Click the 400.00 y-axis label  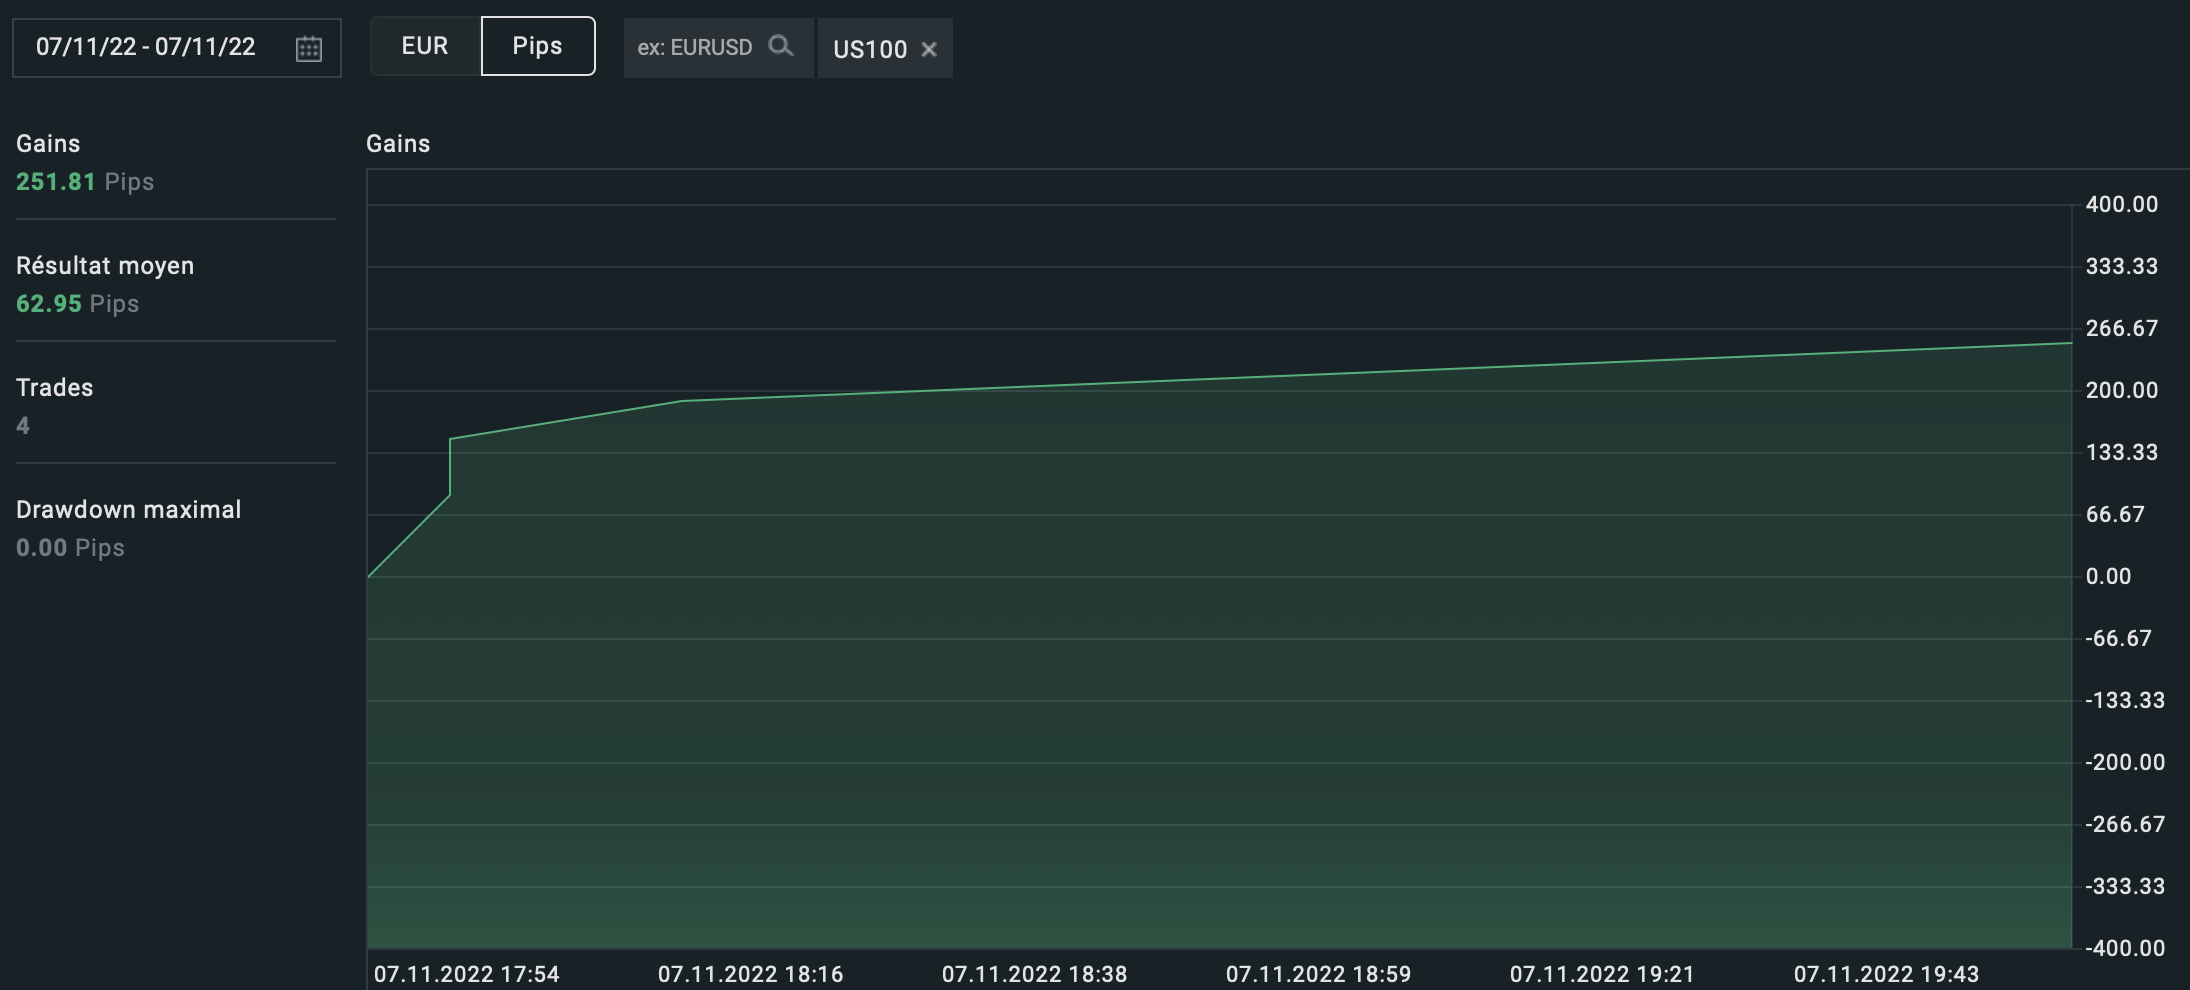[2122, 204]
